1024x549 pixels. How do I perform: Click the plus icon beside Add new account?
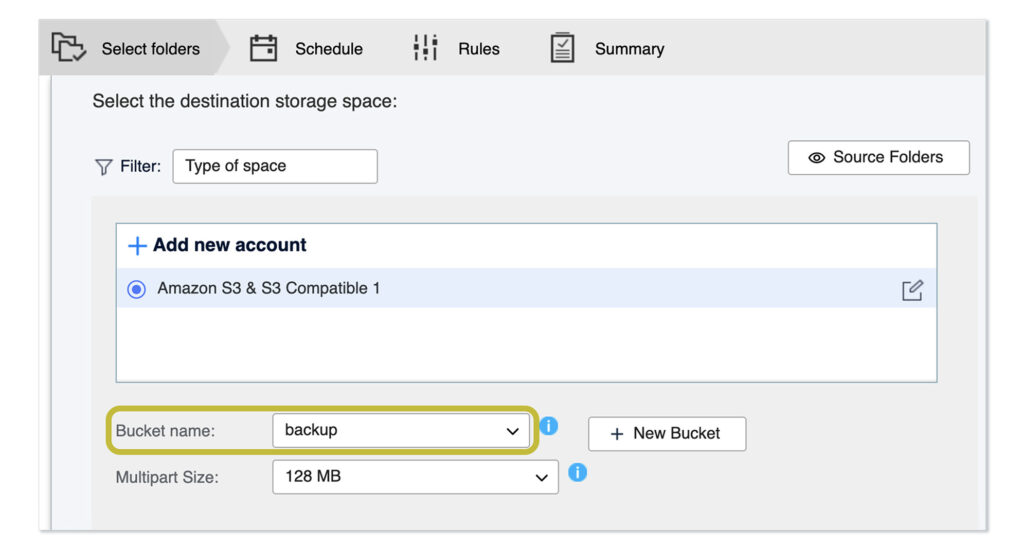pos(137,246)
